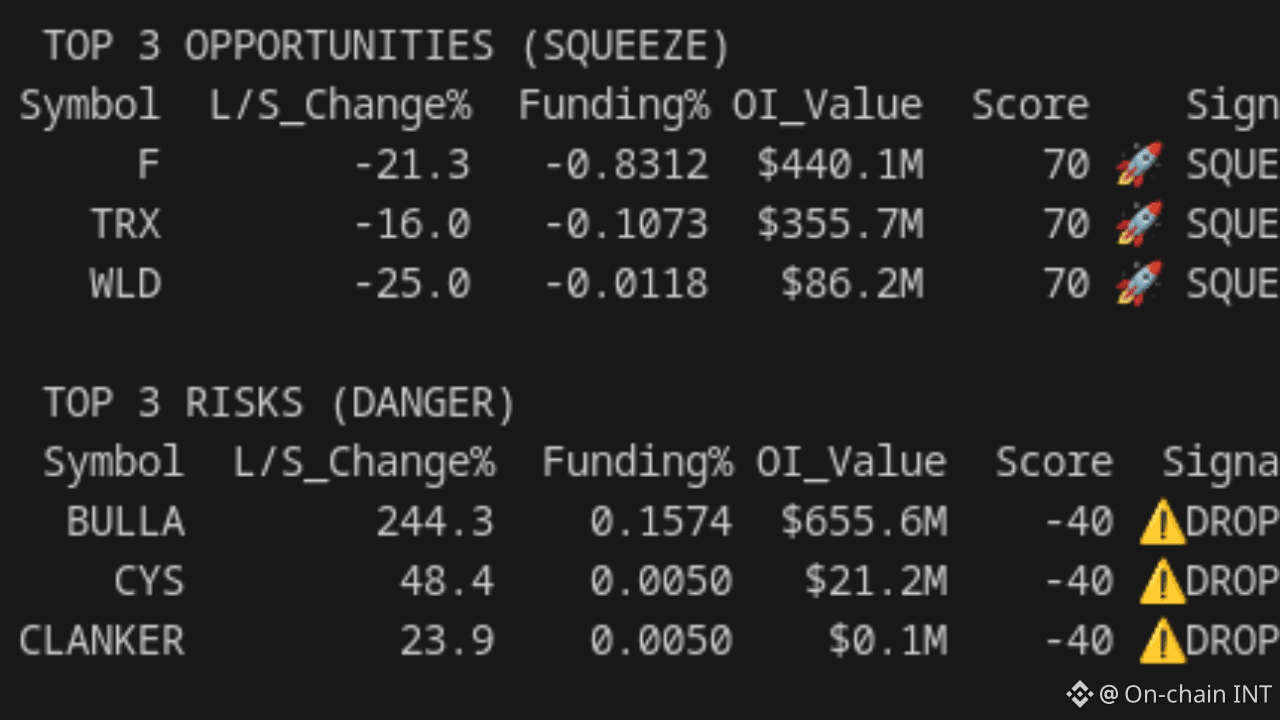Click the CLANKER symbol in risks table

[x=101, y=641]
